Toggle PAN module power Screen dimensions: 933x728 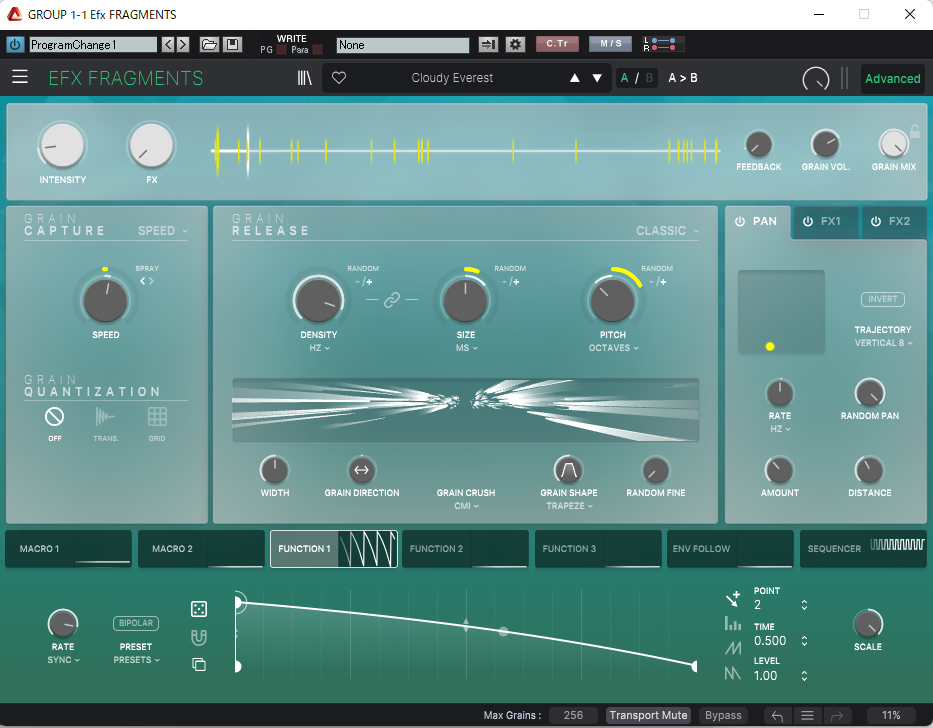tap(740, 221)
